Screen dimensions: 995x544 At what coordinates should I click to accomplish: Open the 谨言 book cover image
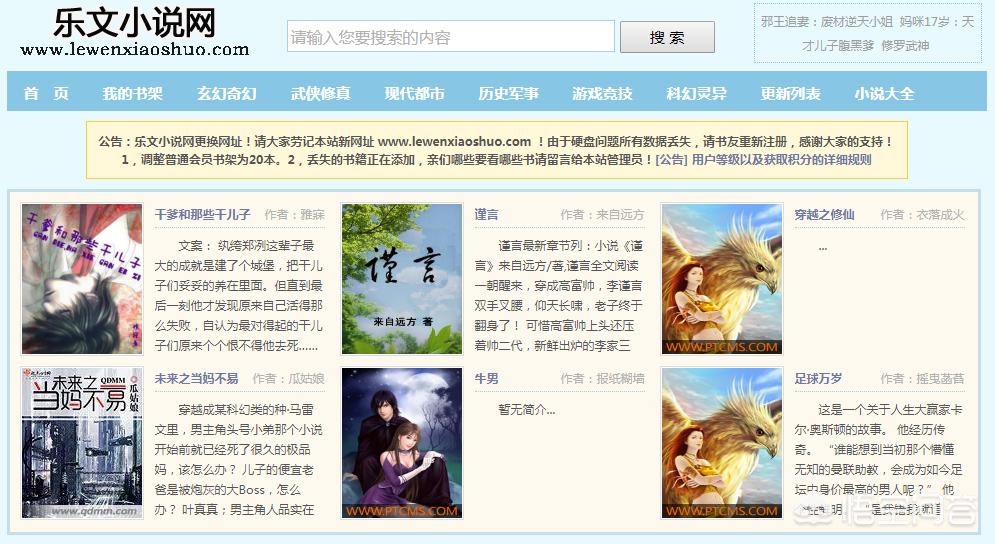click(x=402, y=279)
